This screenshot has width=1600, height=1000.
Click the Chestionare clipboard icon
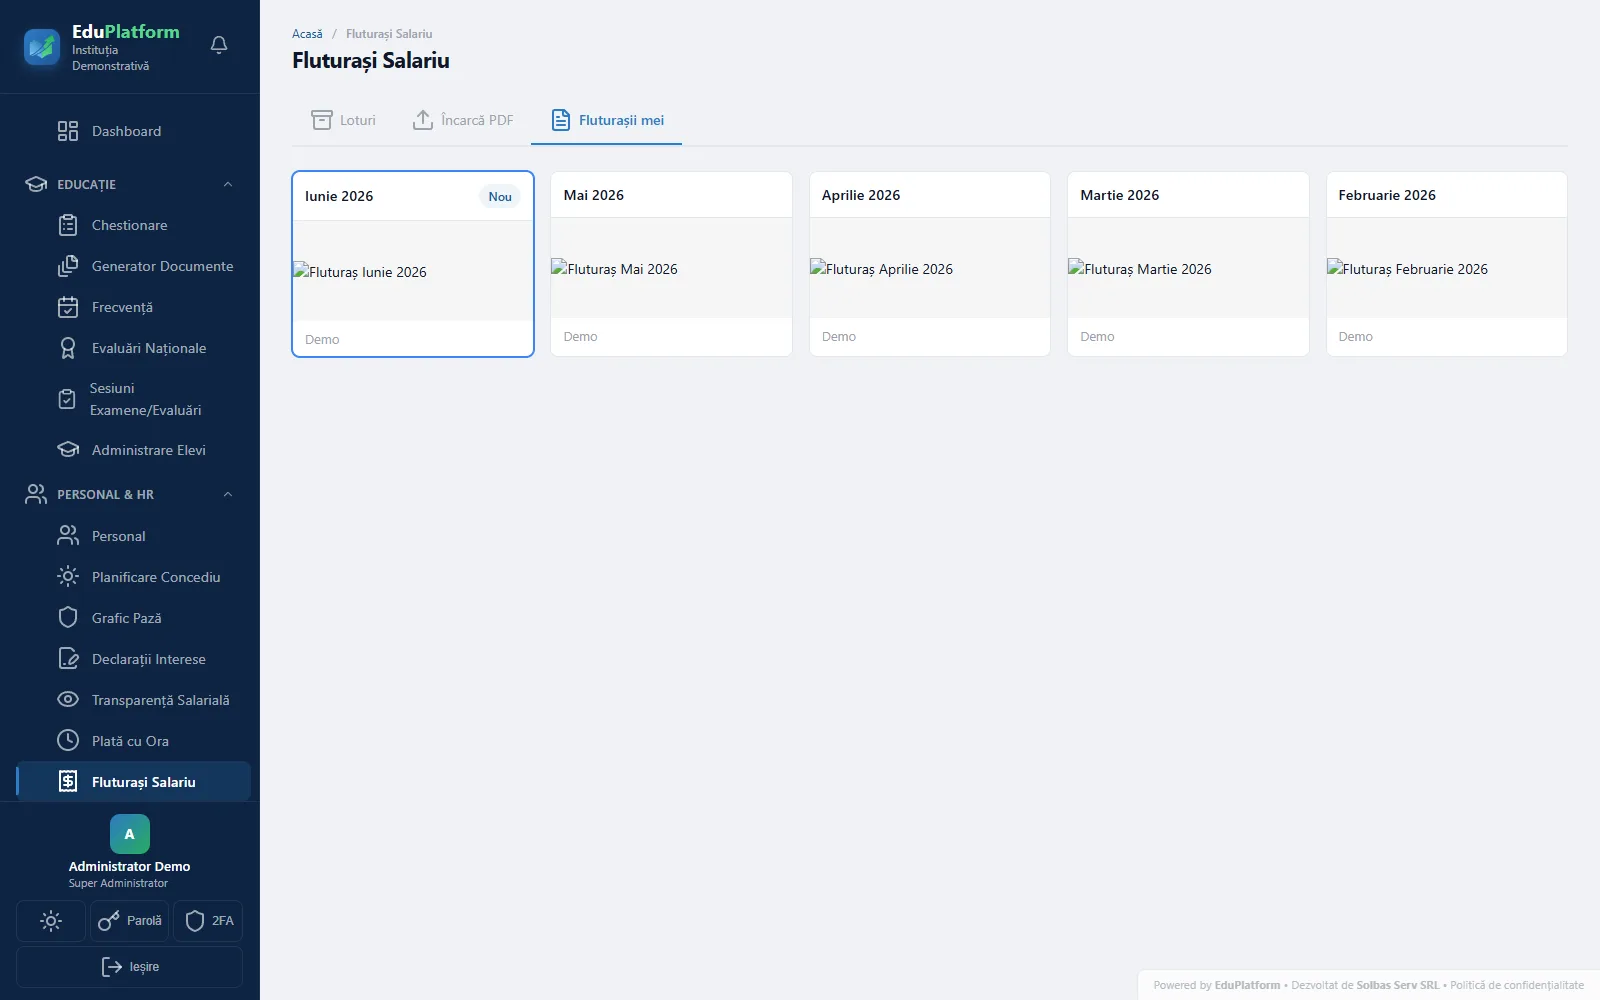tap(68, 225)
